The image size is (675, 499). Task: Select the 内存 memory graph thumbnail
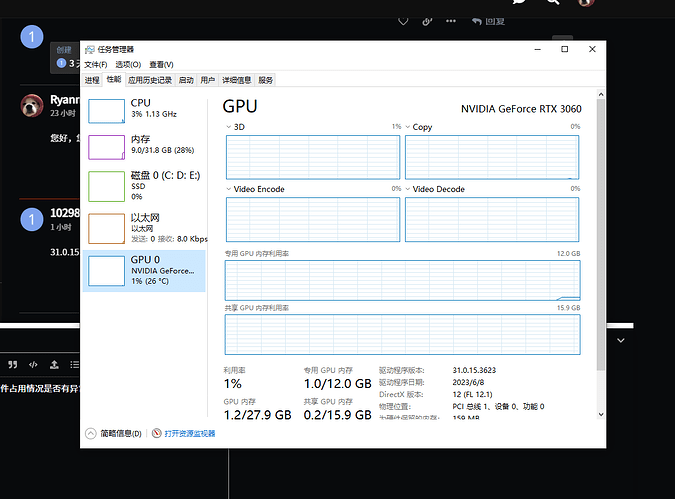coord(107,147)
